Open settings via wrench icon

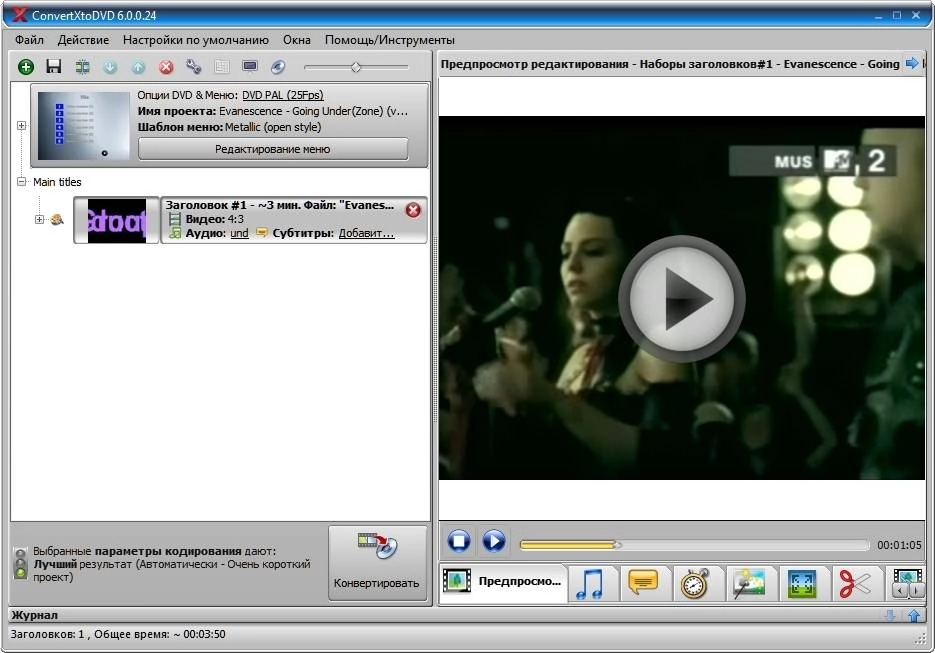(193, 67)
